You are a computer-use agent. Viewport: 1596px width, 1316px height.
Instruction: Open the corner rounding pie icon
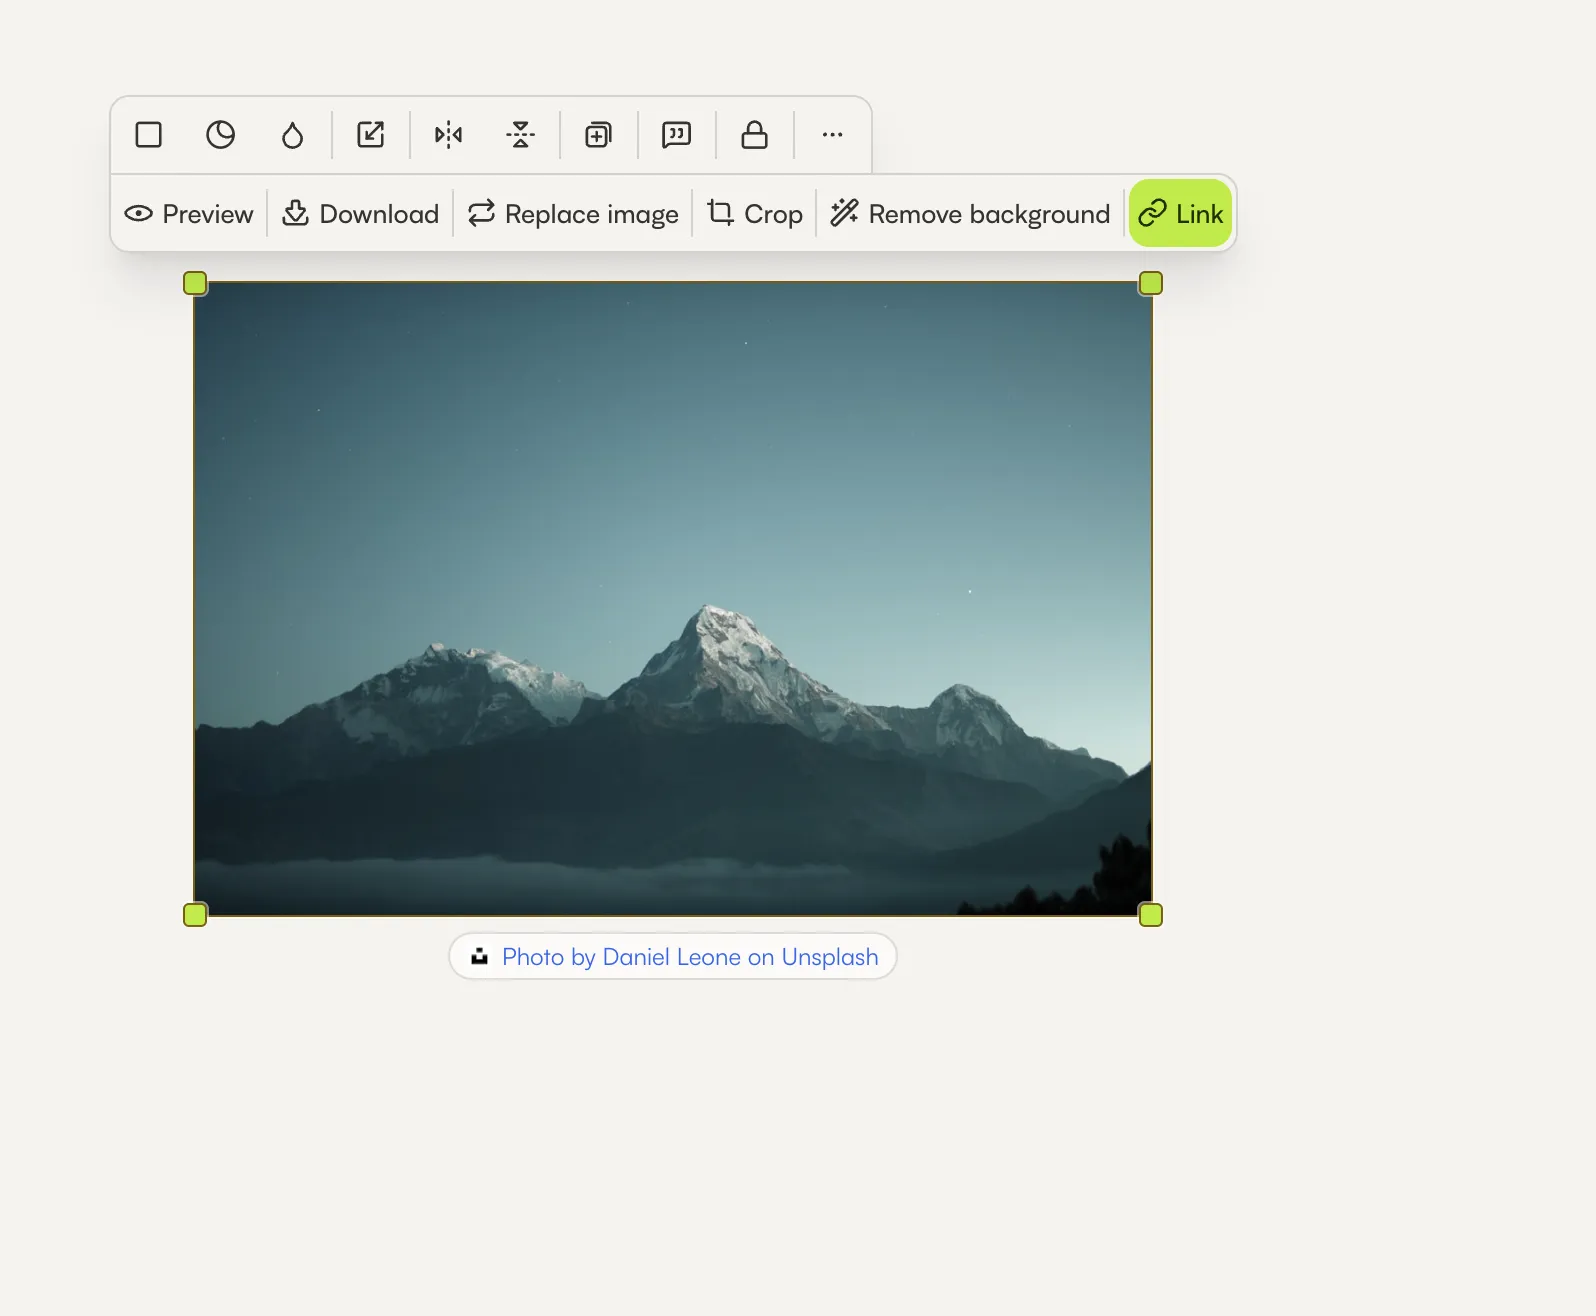[220, 135]
